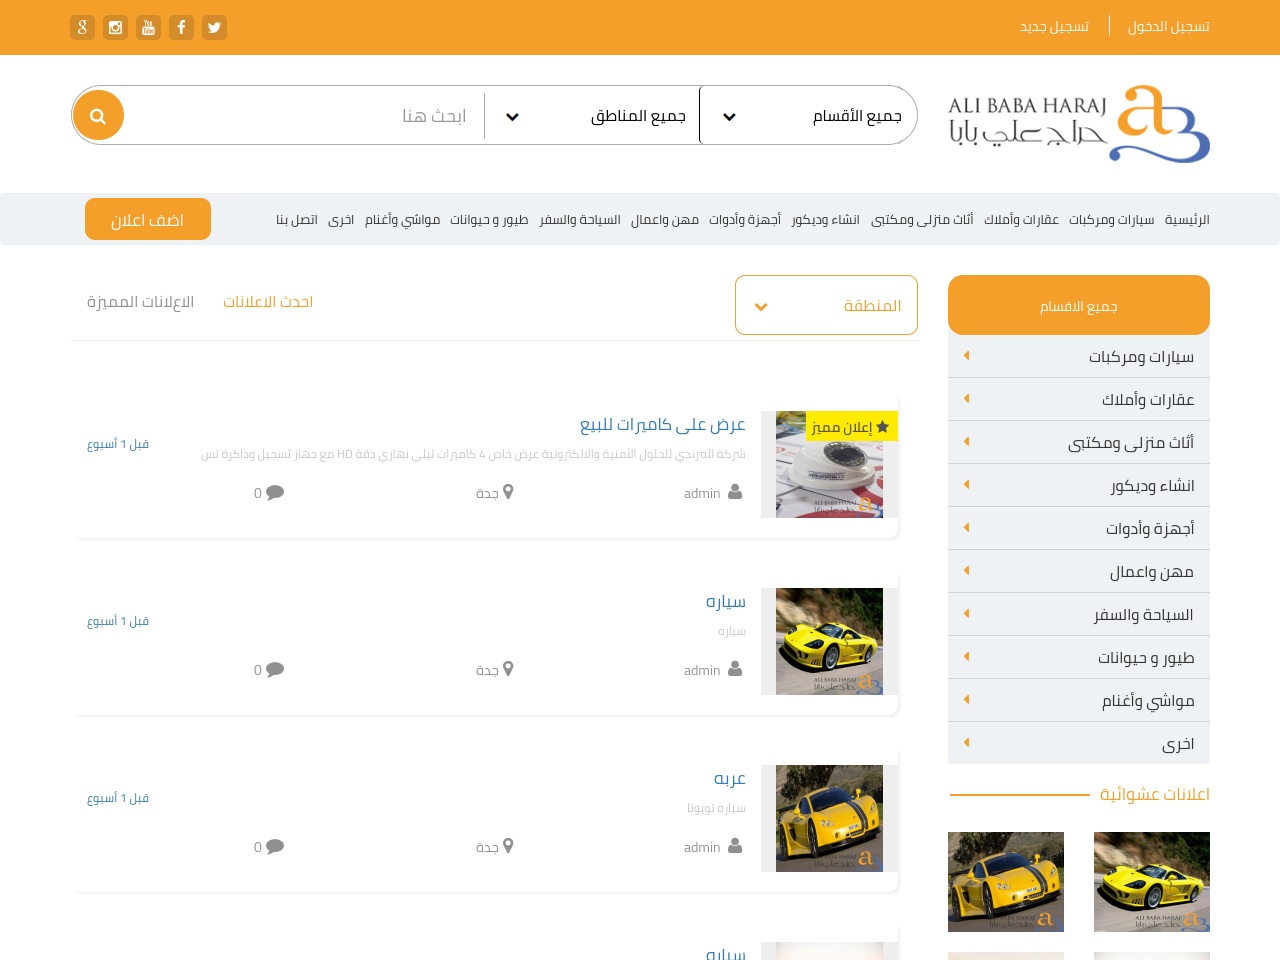Click user icon in عرض على كاميرات للبيع listing
The height and width of the screenshot is (960, 1280).
pyautogui.click(x=735, y=492)
